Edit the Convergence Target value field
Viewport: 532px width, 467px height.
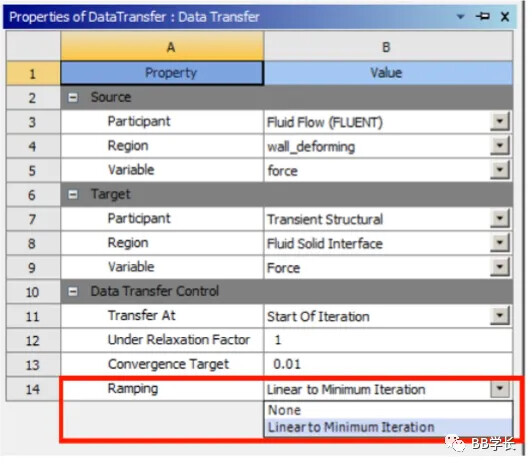[x=388, y=365]
